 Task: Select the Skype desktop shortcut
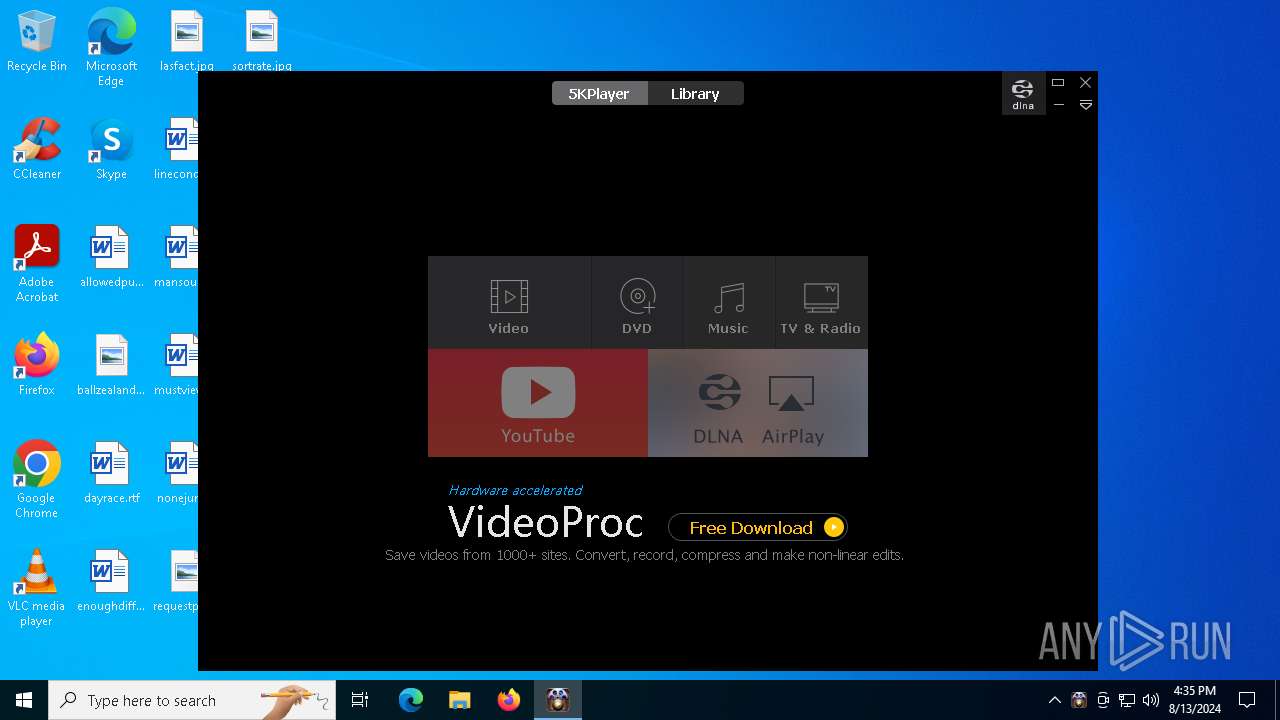pos(111,150)
